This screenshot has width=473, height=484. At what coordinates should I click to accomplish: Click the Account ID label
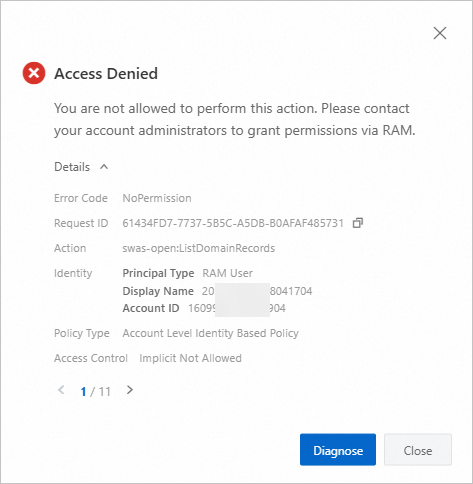click(151, 308)
